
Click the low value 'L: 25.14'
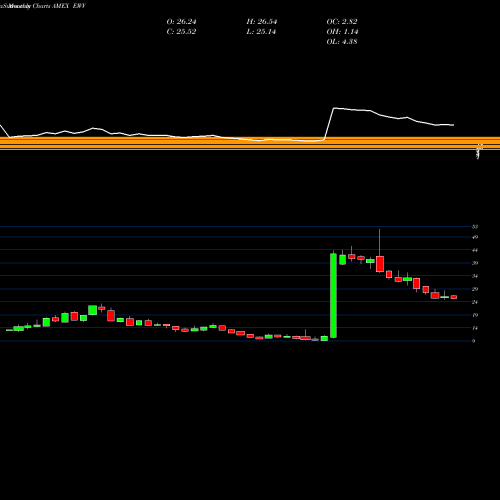261,32
